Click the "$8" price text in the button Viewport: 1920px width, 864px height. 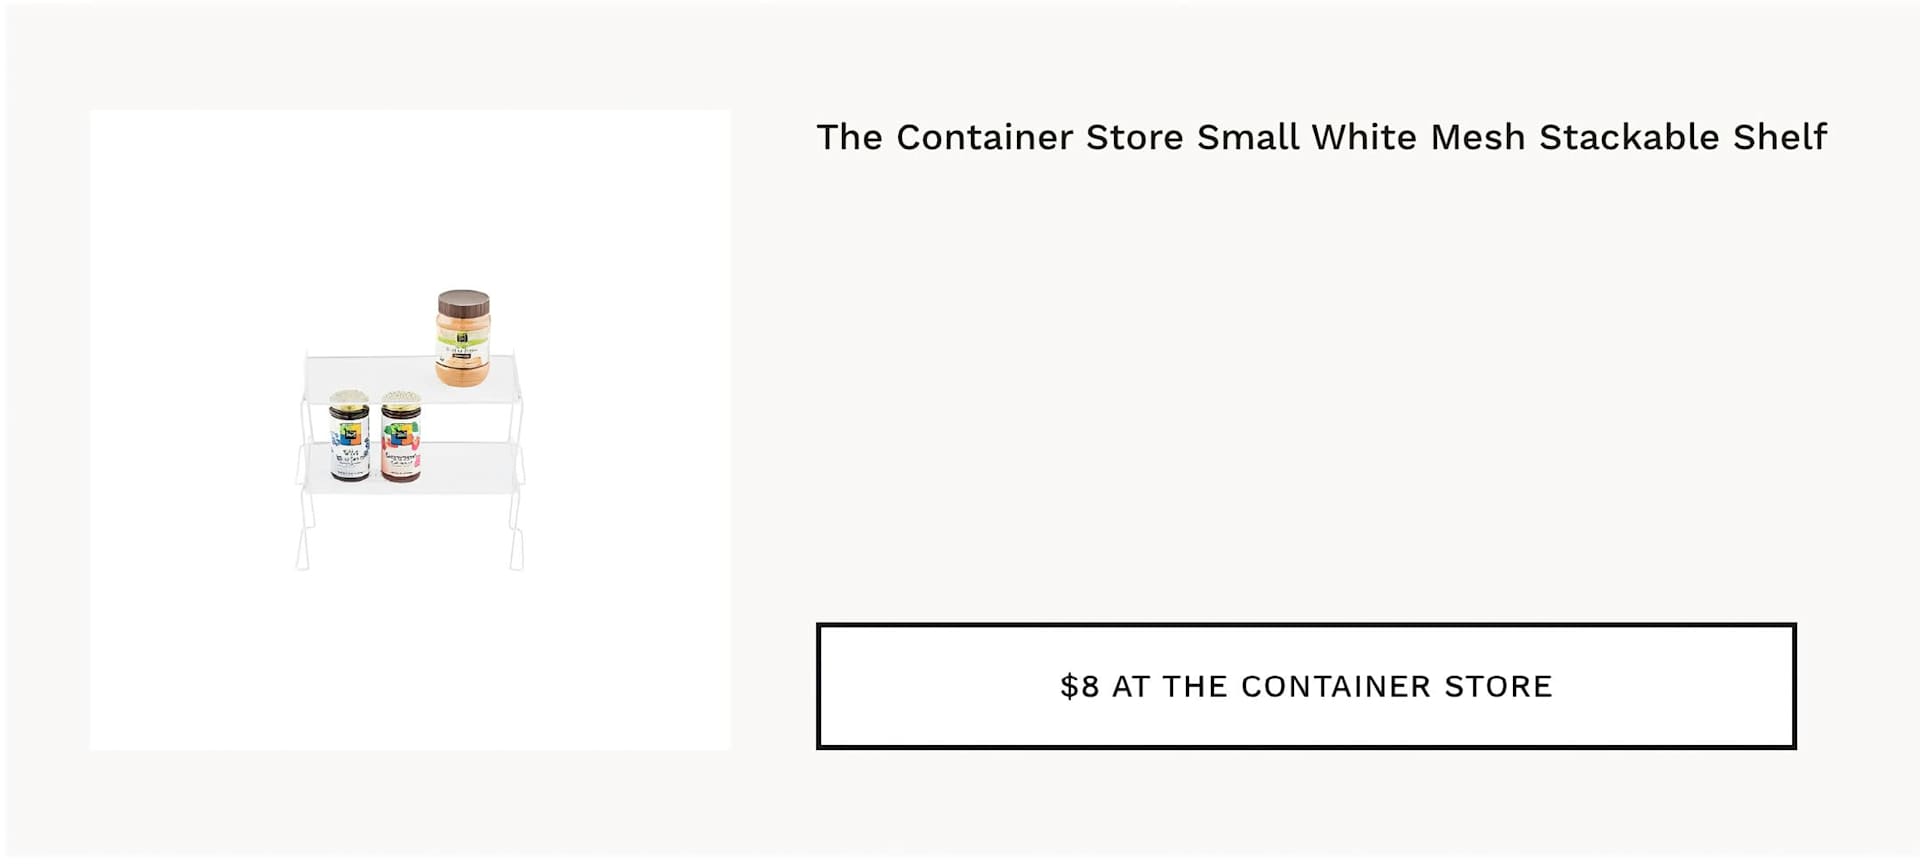1080,687
